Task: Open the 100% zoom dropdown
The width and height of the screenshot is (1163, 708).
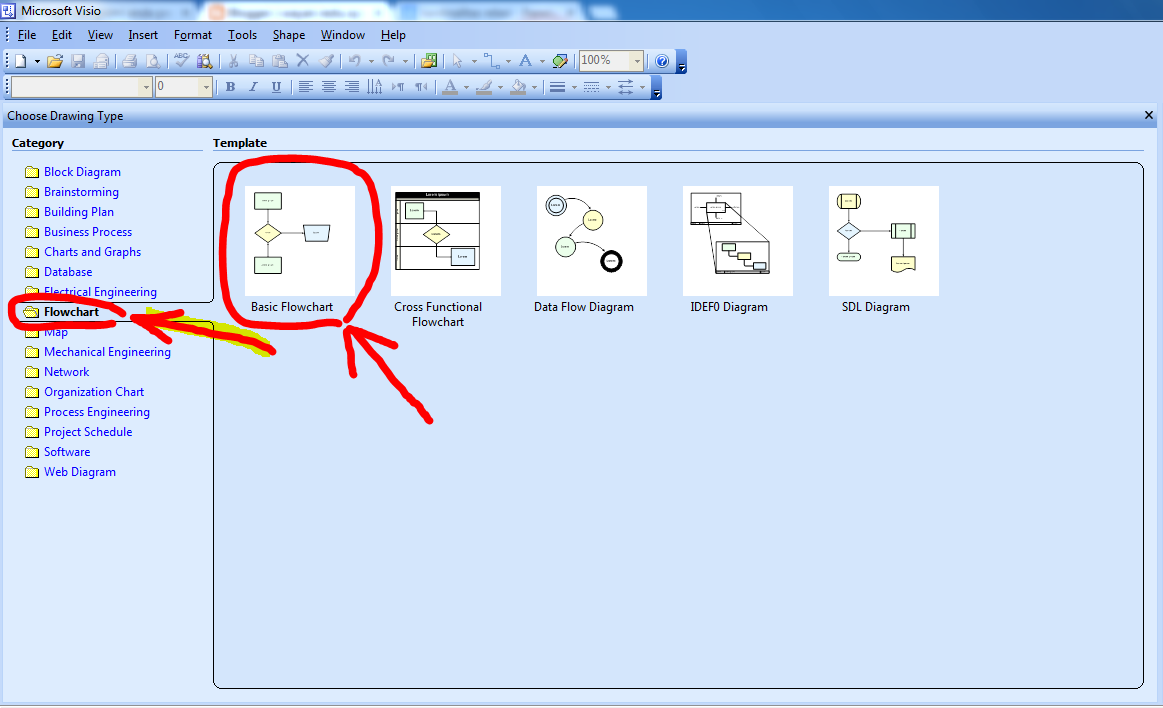Action: pos(636,62)
